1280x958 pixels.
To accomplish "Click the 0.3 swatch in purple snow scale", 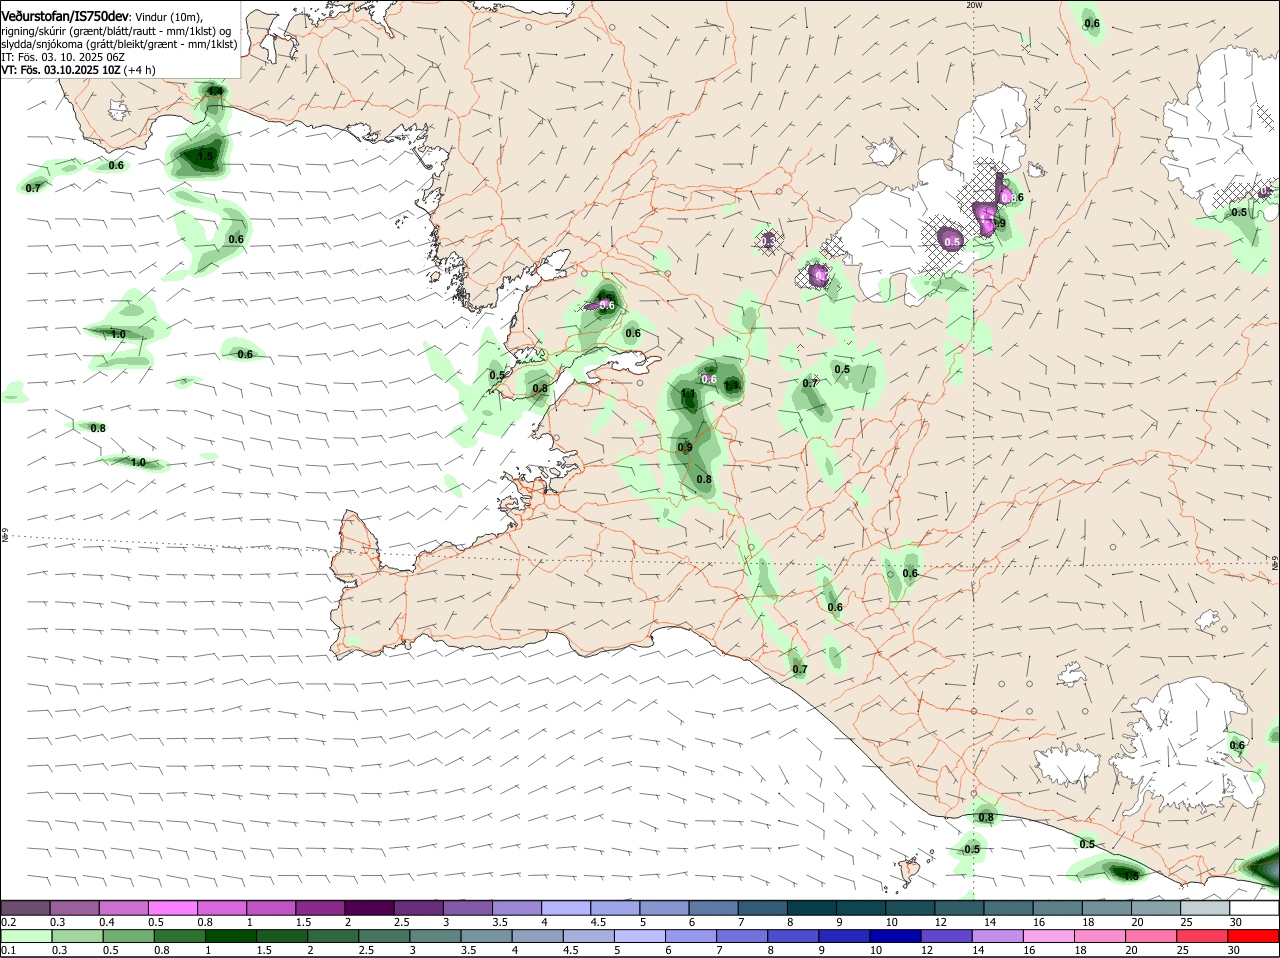I will (75, 907).
